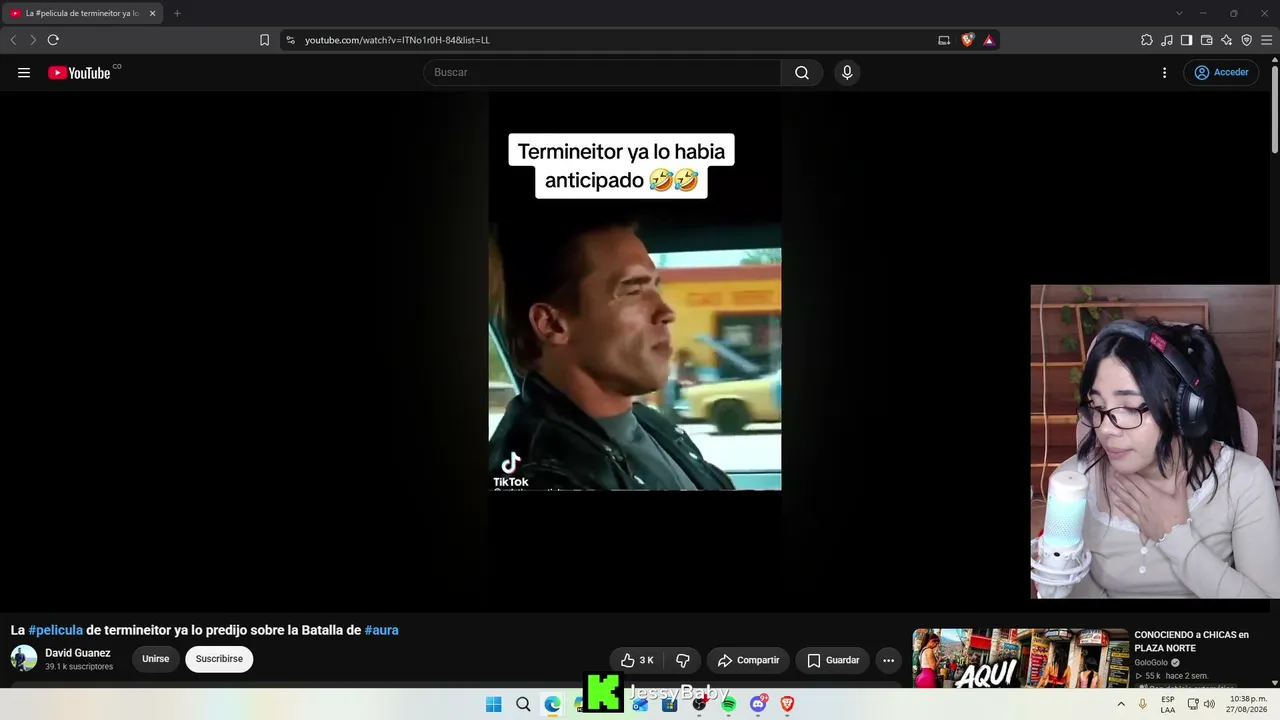Select the 'La #pelicula de termineitor' tab

[x=82, y=13]
